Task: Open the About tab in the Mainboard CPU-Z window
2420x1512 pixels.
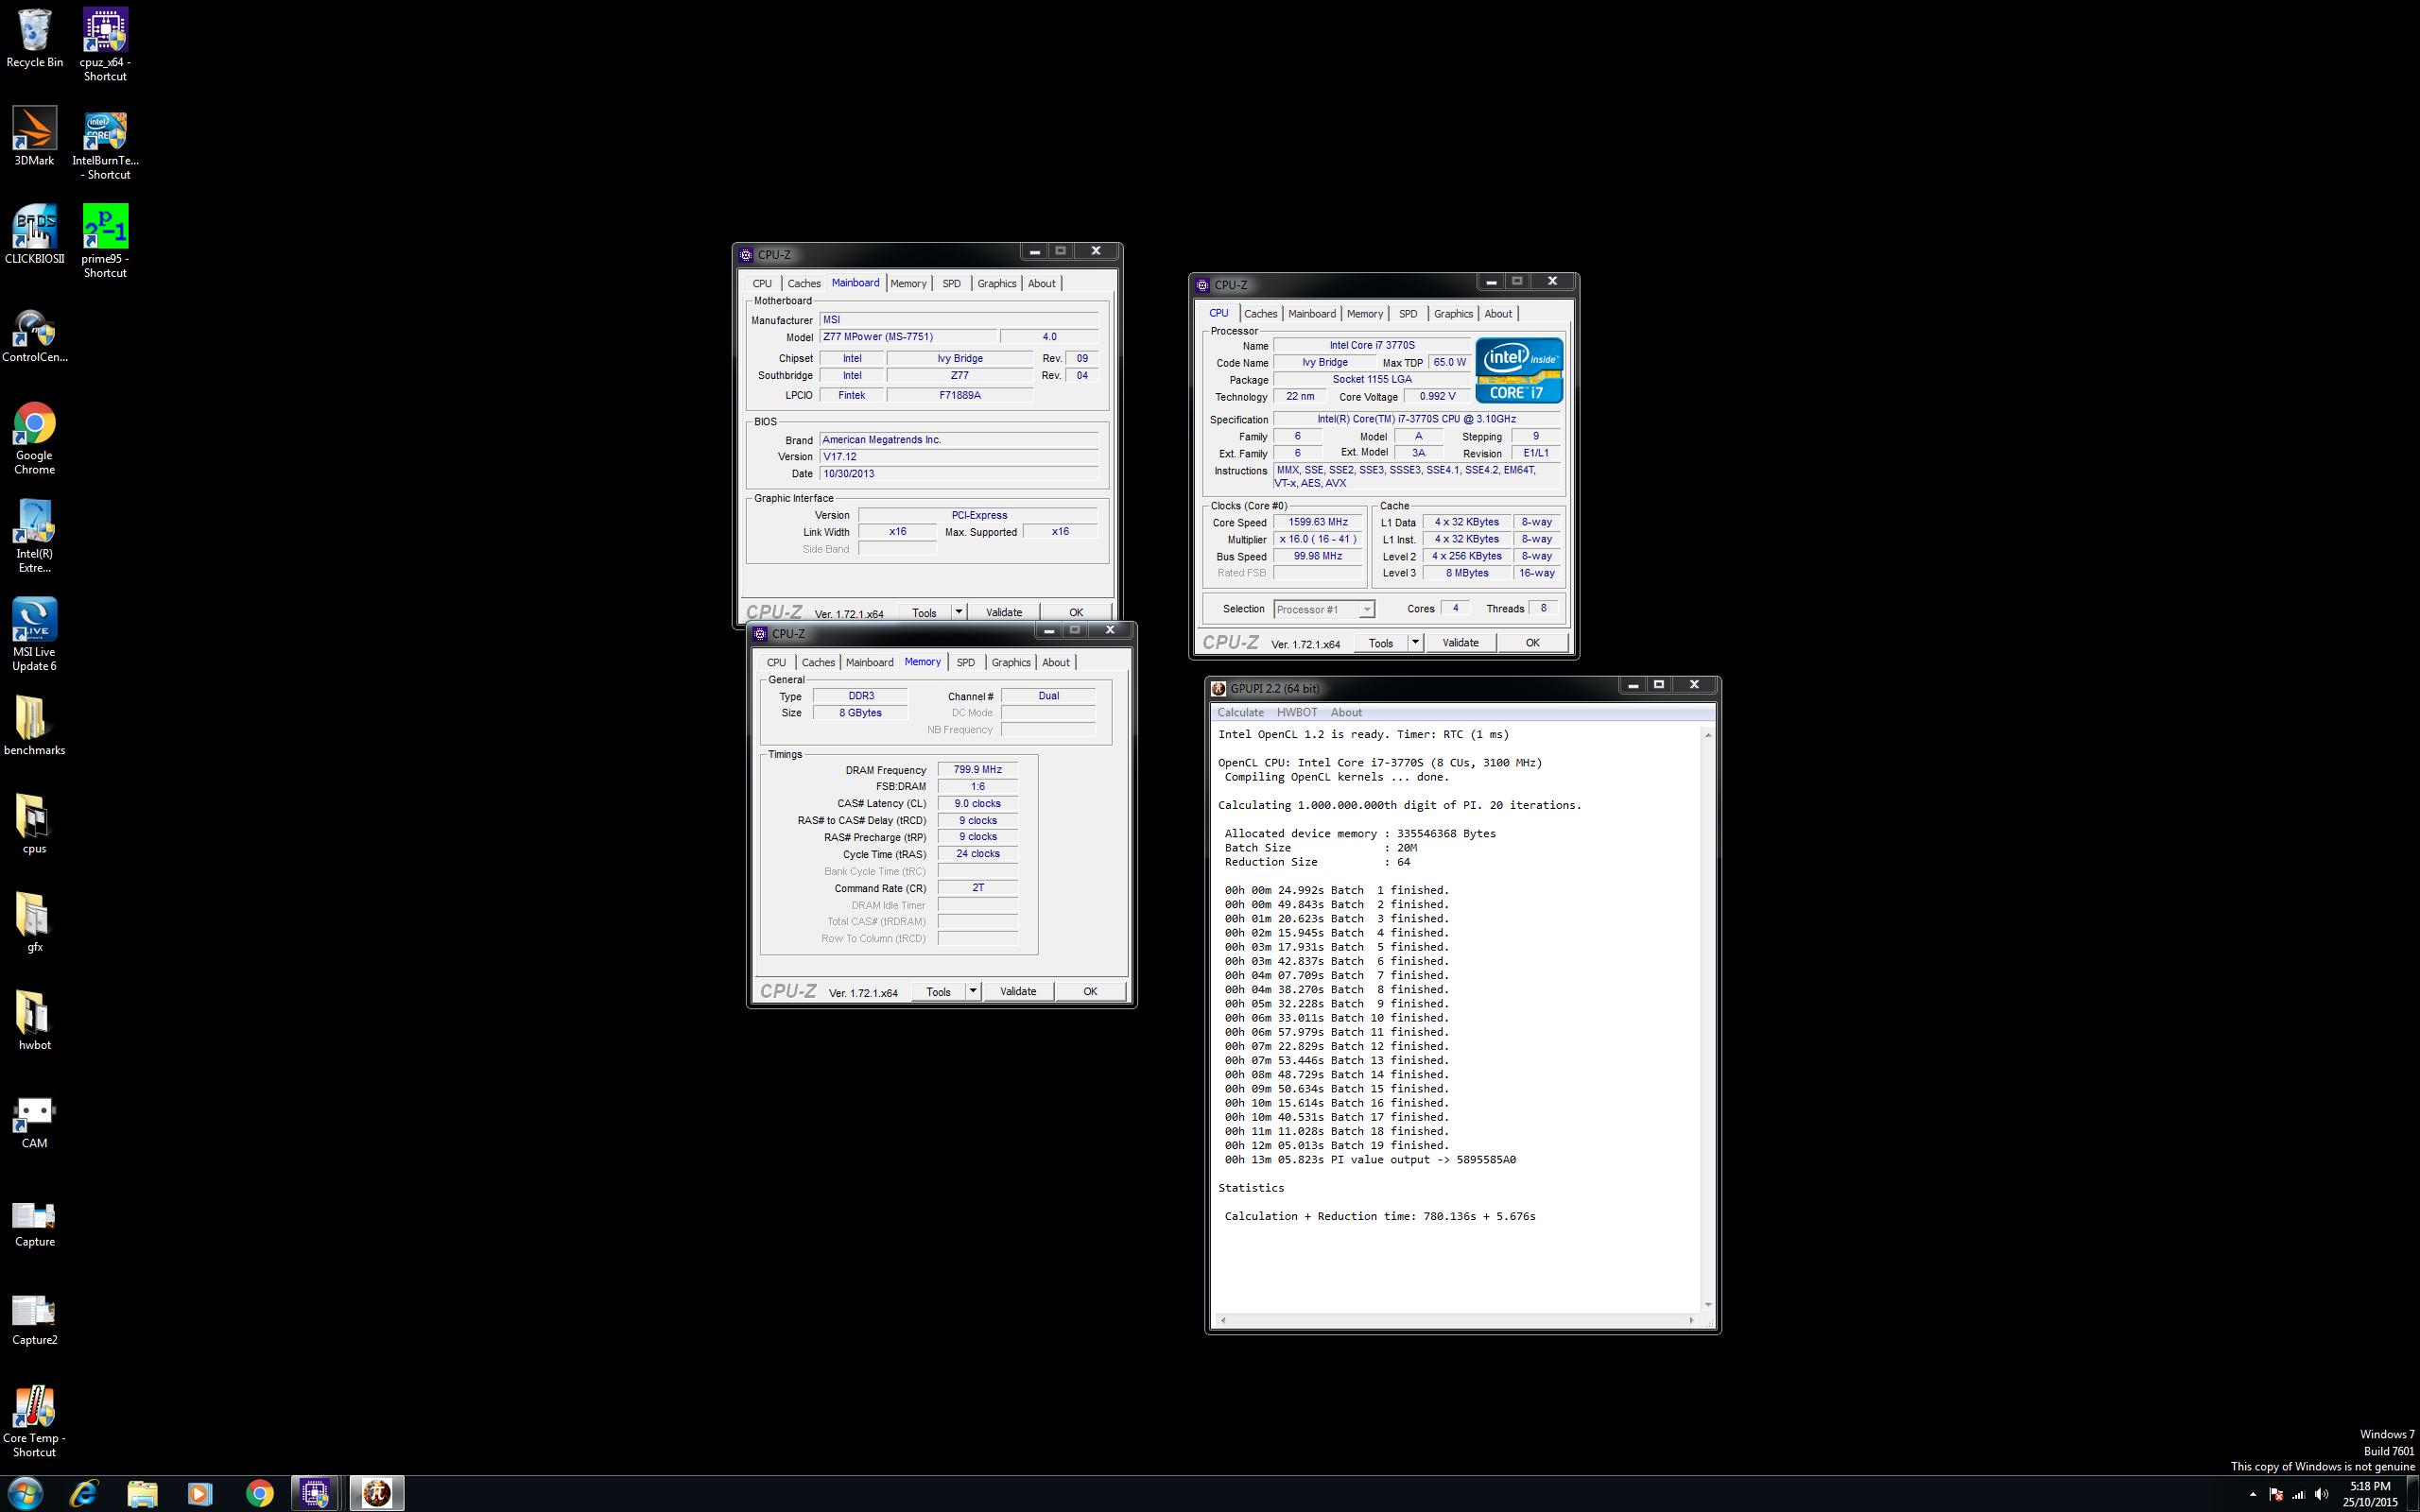Action: click(x=1041, y=284)
